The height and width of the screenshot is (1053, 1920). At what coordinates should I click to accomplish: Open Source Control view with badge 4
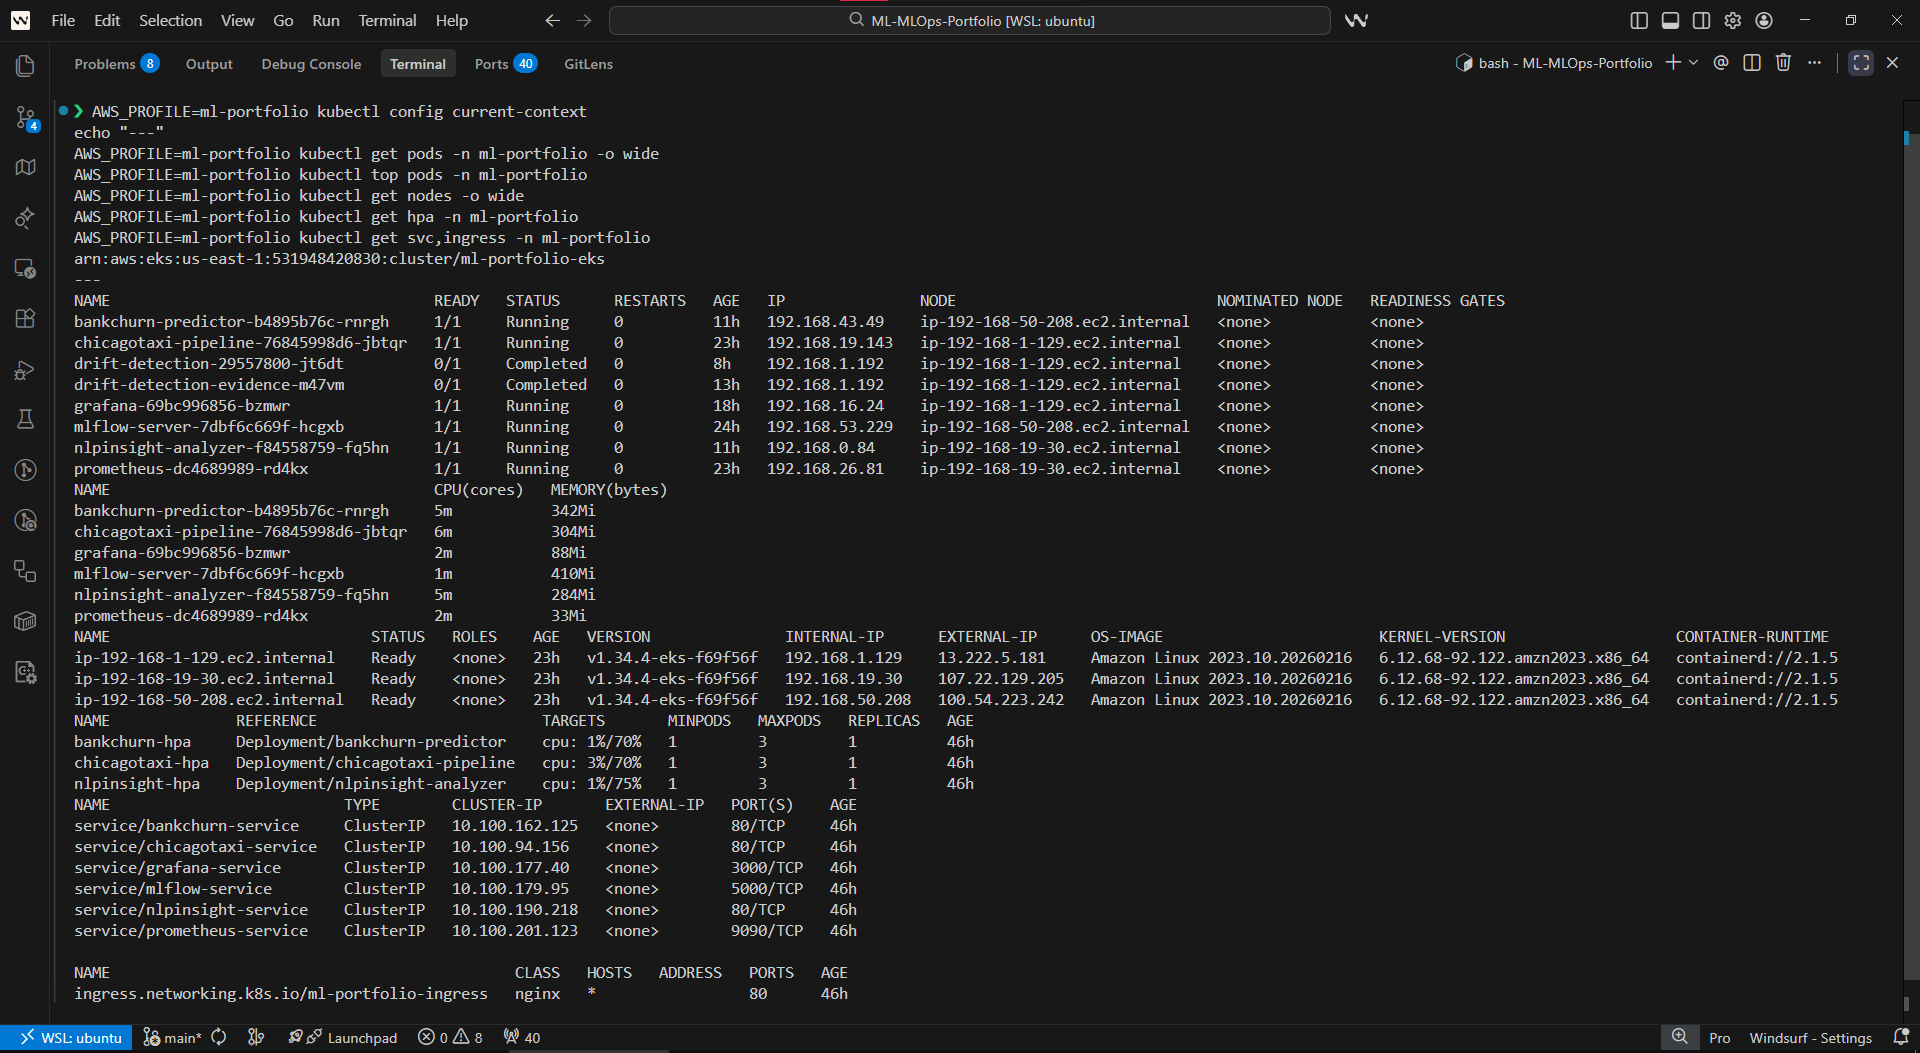click(x=26, y=118)
